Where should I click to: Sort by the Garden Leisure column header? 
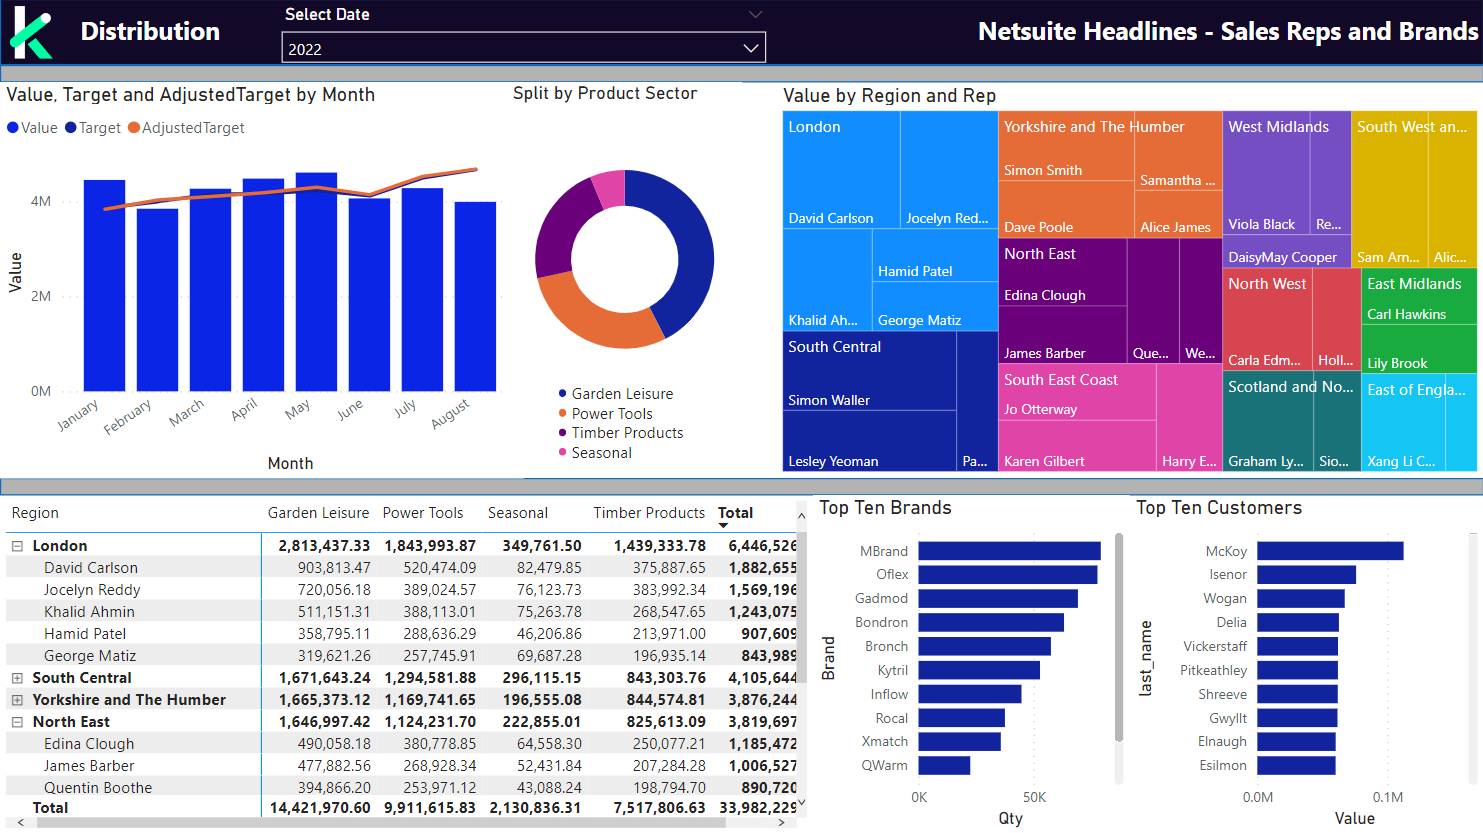(x=318, y=513)
